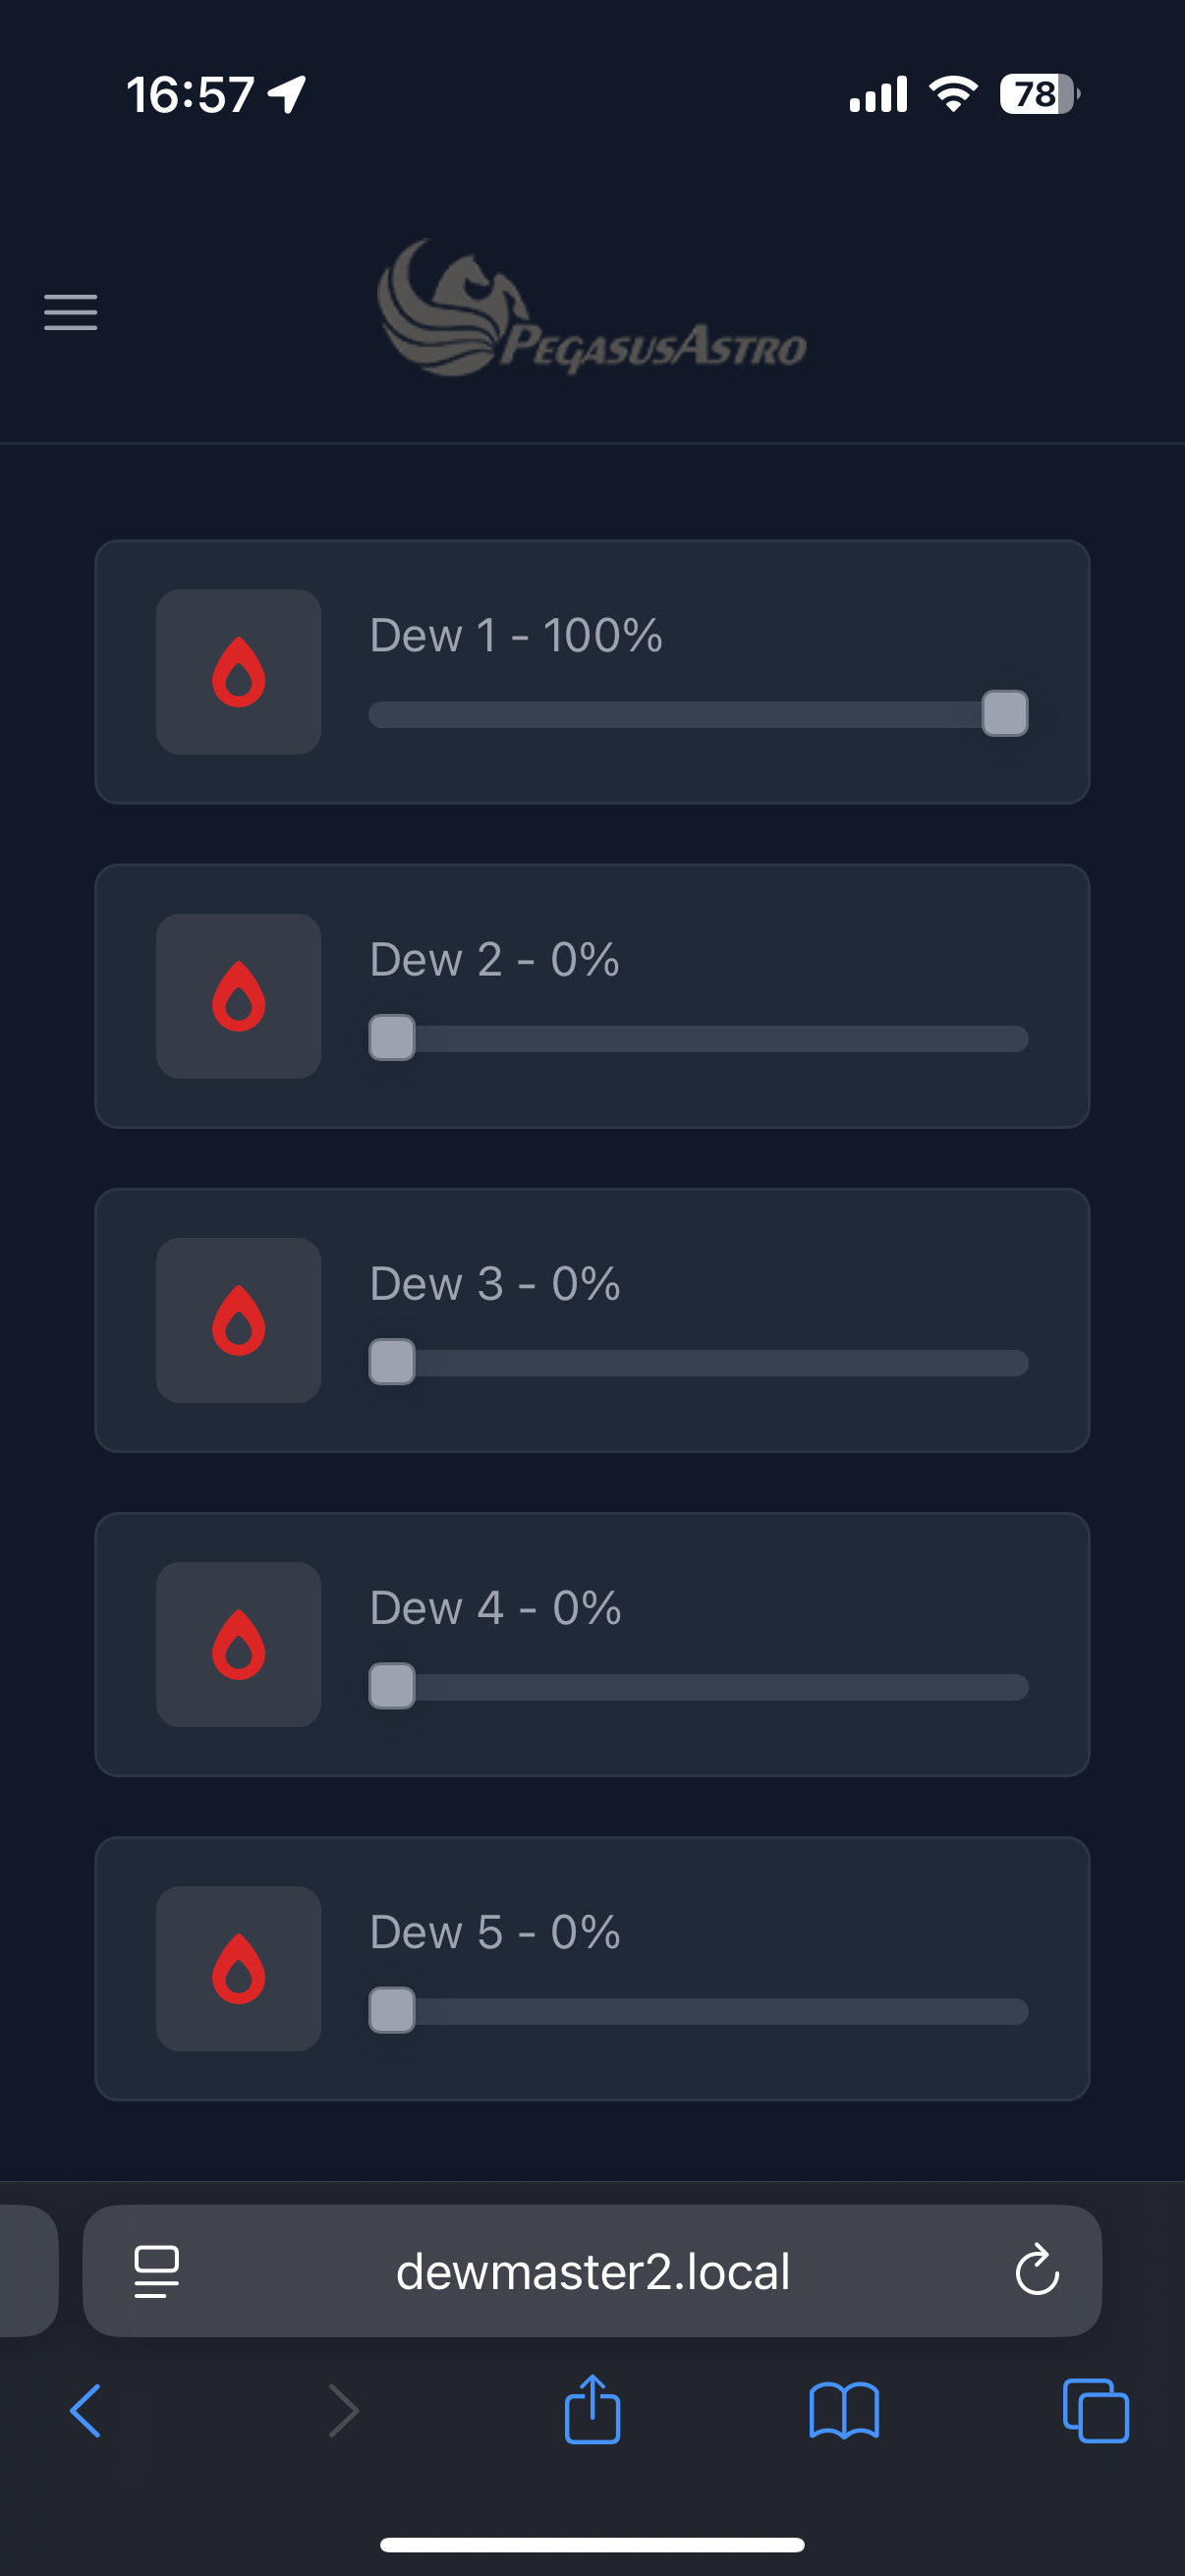Tap the dewmaster2.local address bar
1185x2576 pixels.
[x=592, y=2272]
